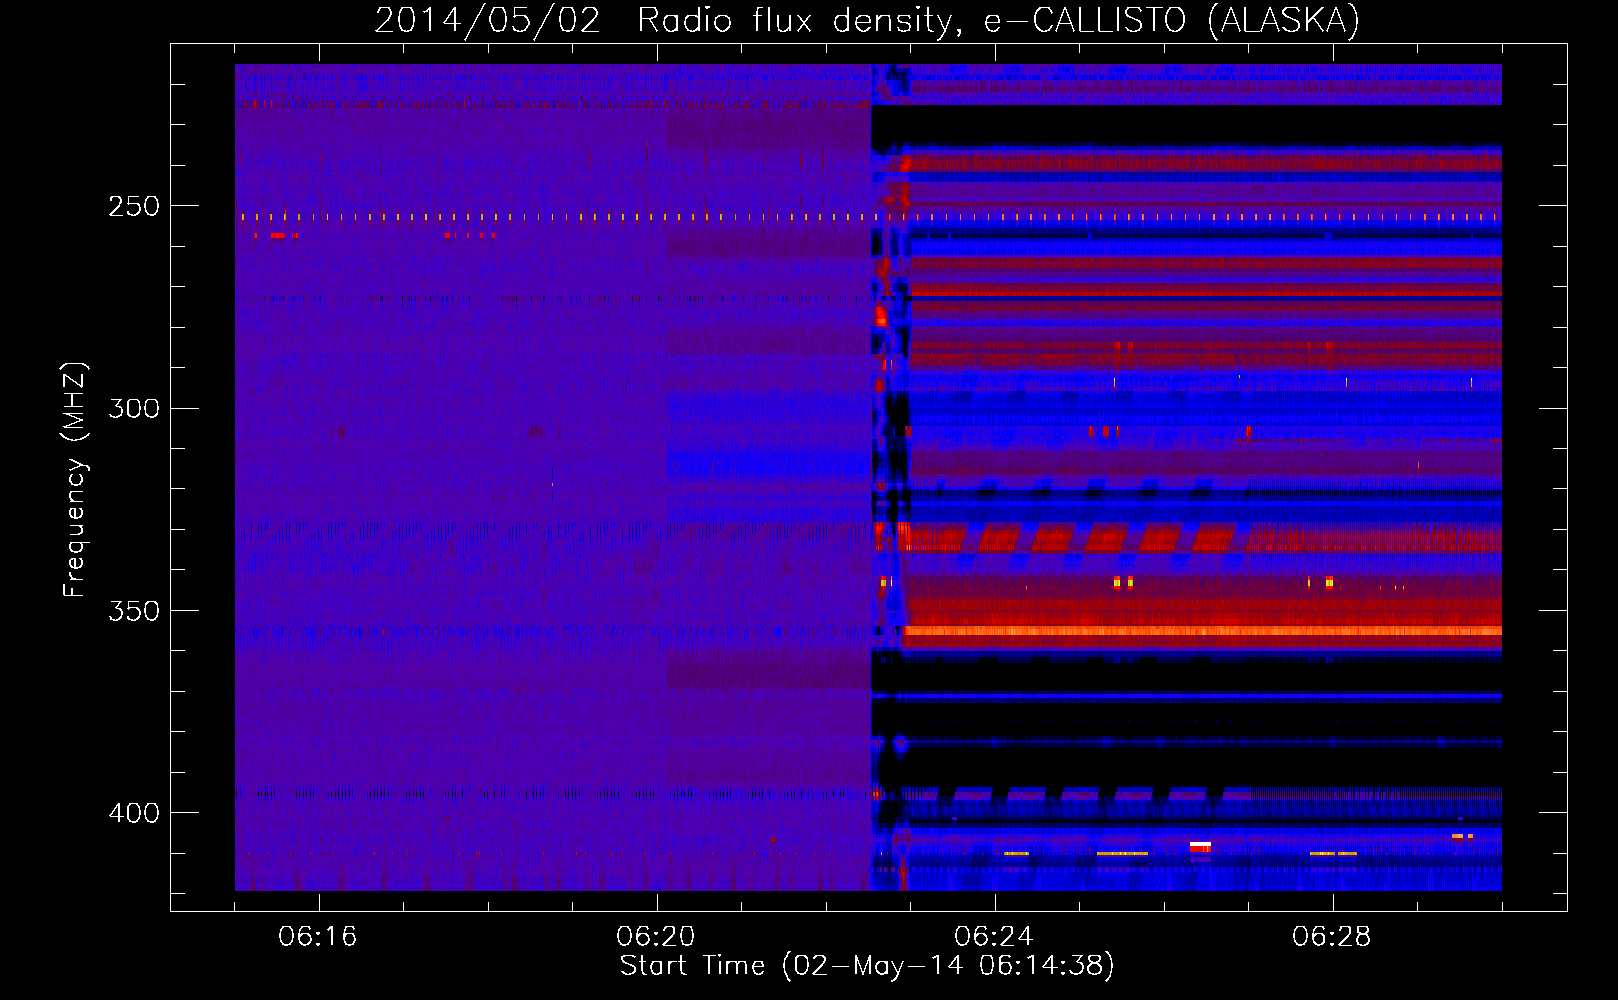Click the "Frequency (MHZ)" axis label
Screen dimensions: 1618x1000
pyautogui.click(x=75, y=479)
